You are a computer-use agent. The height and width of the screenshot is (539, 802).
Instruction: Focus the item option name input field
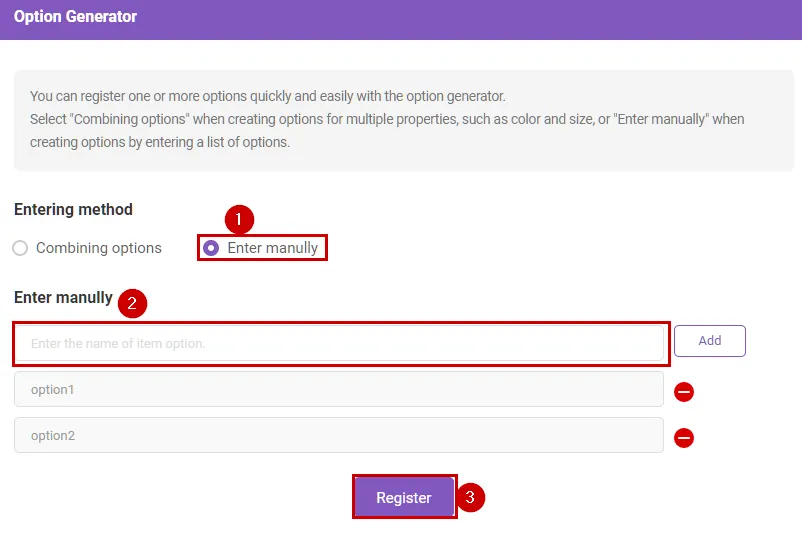coord(340,344)
